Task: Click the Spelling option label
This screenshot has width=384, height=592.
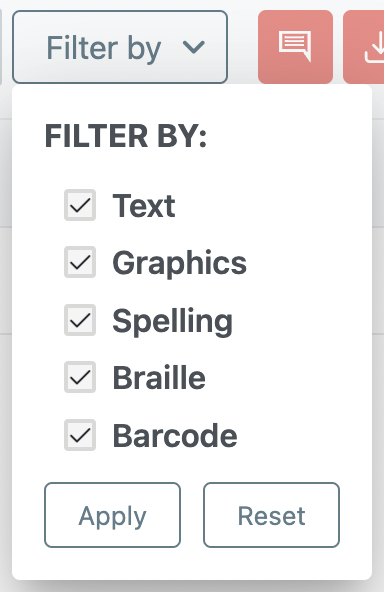Action: pyautogui.click(x=173, y=321)
